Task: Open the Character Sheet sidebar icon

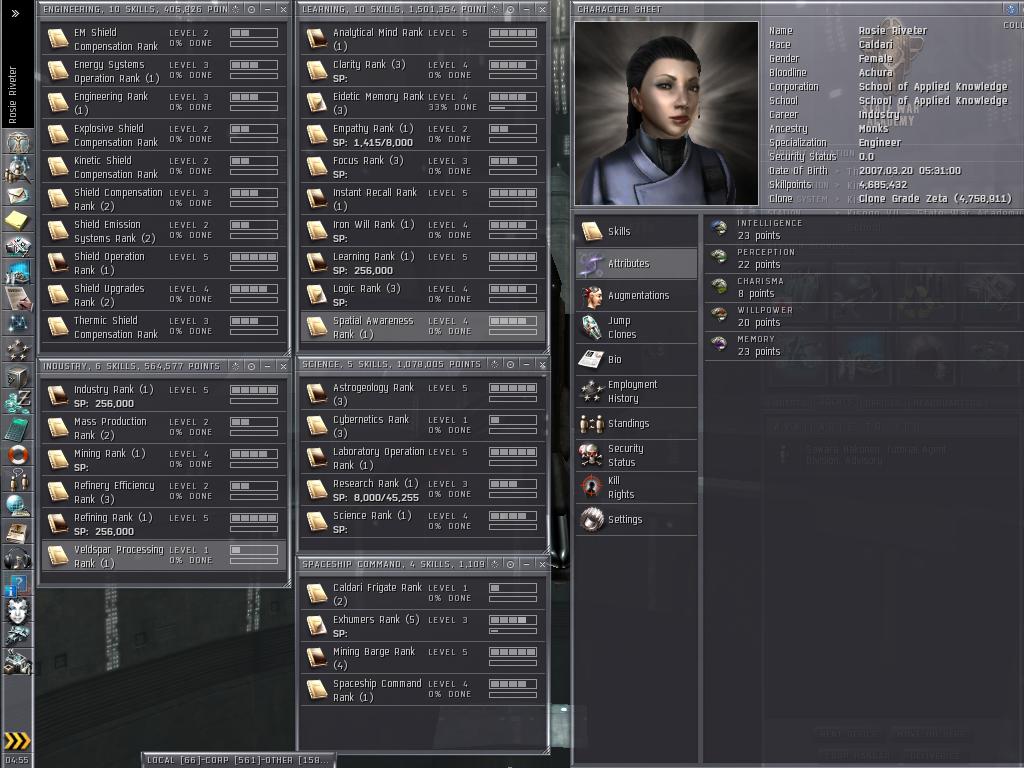Action: (x=18, y=141)
